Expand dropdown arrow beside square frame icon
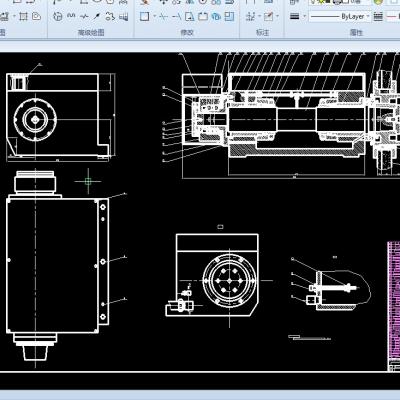This screenshot has height=400, width=400. pyautogui.click(x=154, y=16)
